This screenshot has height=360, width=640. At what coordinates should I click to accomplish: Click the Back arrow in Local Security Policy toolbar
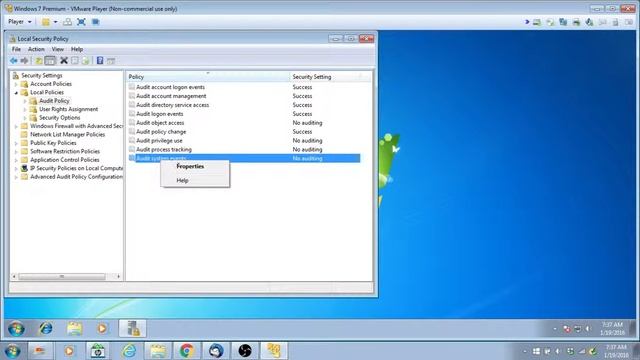coord(13,61)
